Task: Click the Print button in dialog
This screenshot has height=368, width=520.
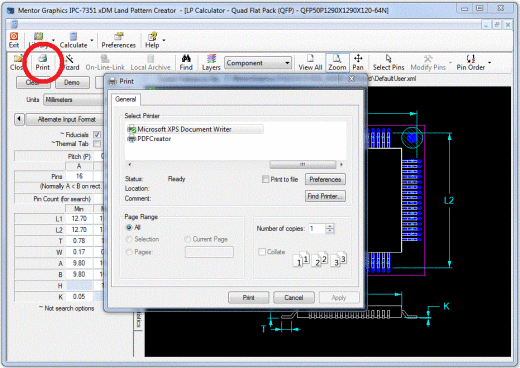Action: click(x=248, y=297)
